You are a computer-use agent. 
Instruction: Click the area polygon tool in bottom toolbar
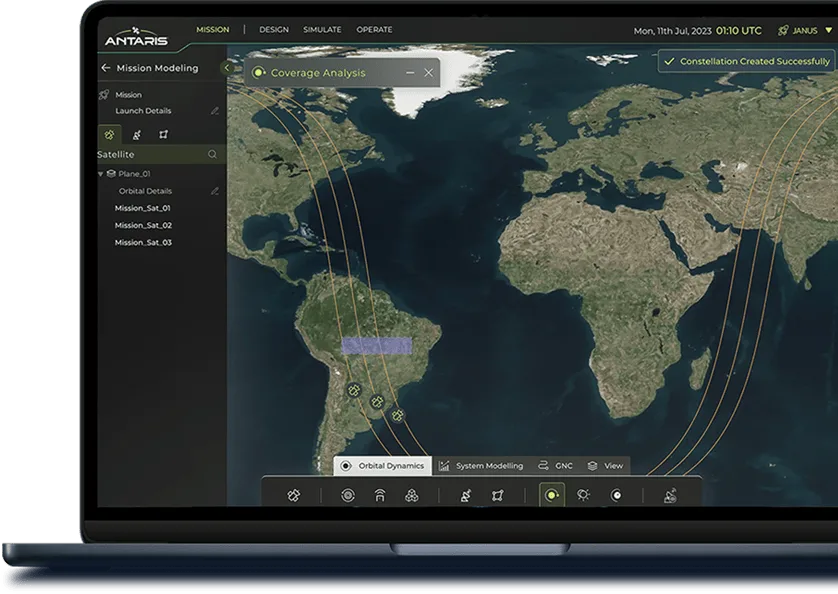(x=498, y=496)
